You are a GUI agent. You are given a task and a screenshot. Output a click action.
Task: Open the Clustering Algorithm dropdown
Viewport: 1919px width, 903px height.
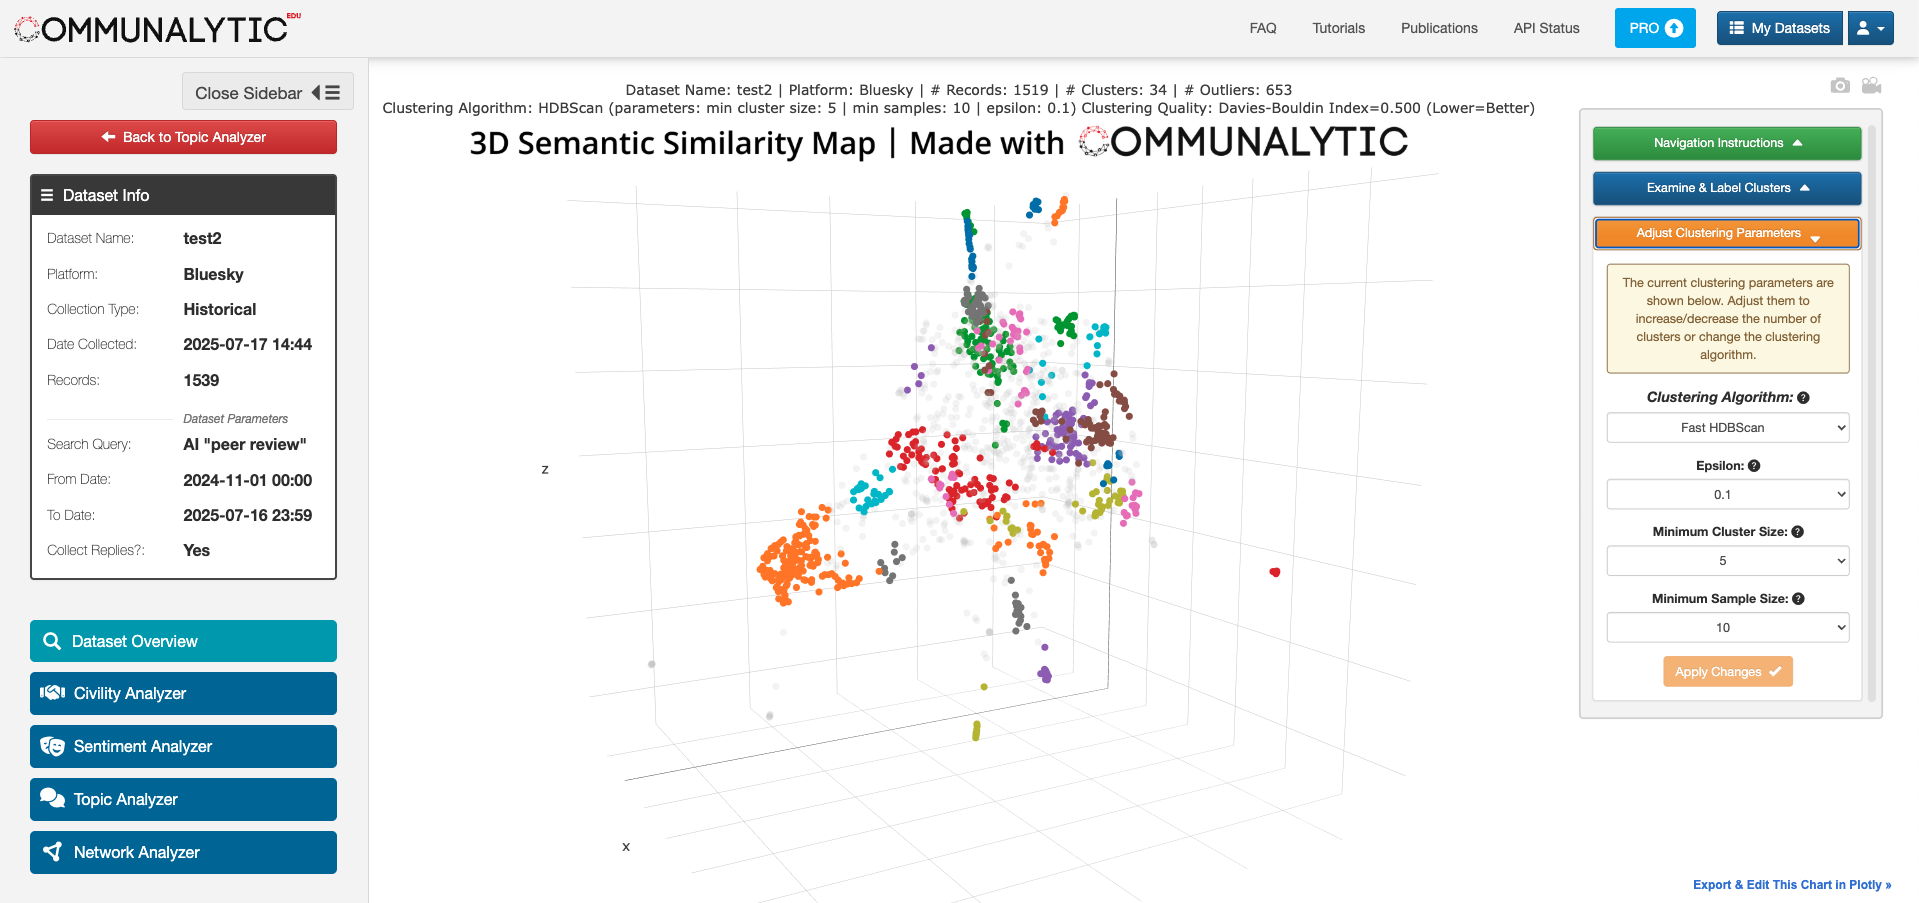tap(1727, 428)
